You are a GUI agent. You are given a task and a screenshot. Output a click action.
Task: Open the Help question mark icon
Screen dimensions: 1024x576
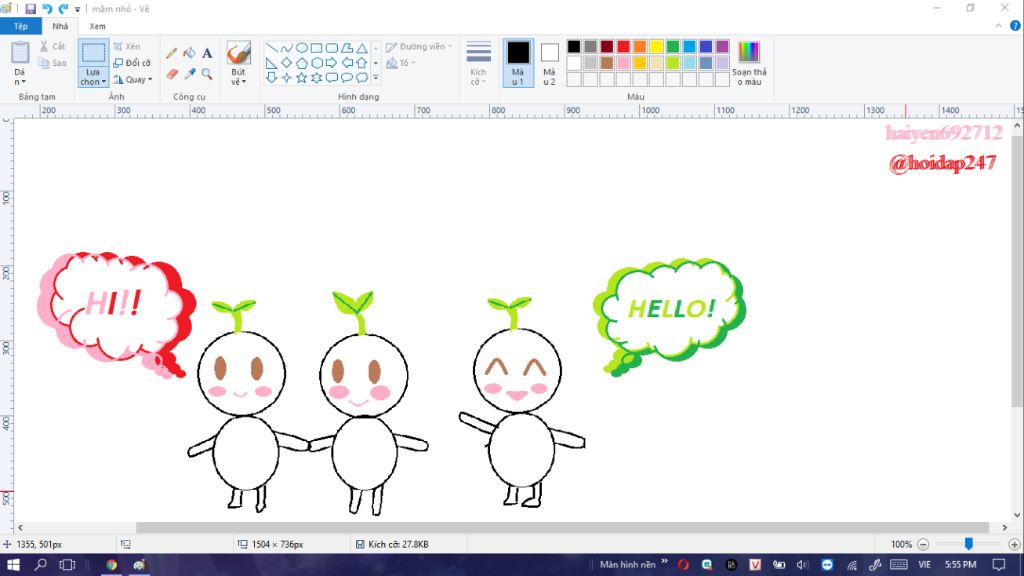point(1015,26)
